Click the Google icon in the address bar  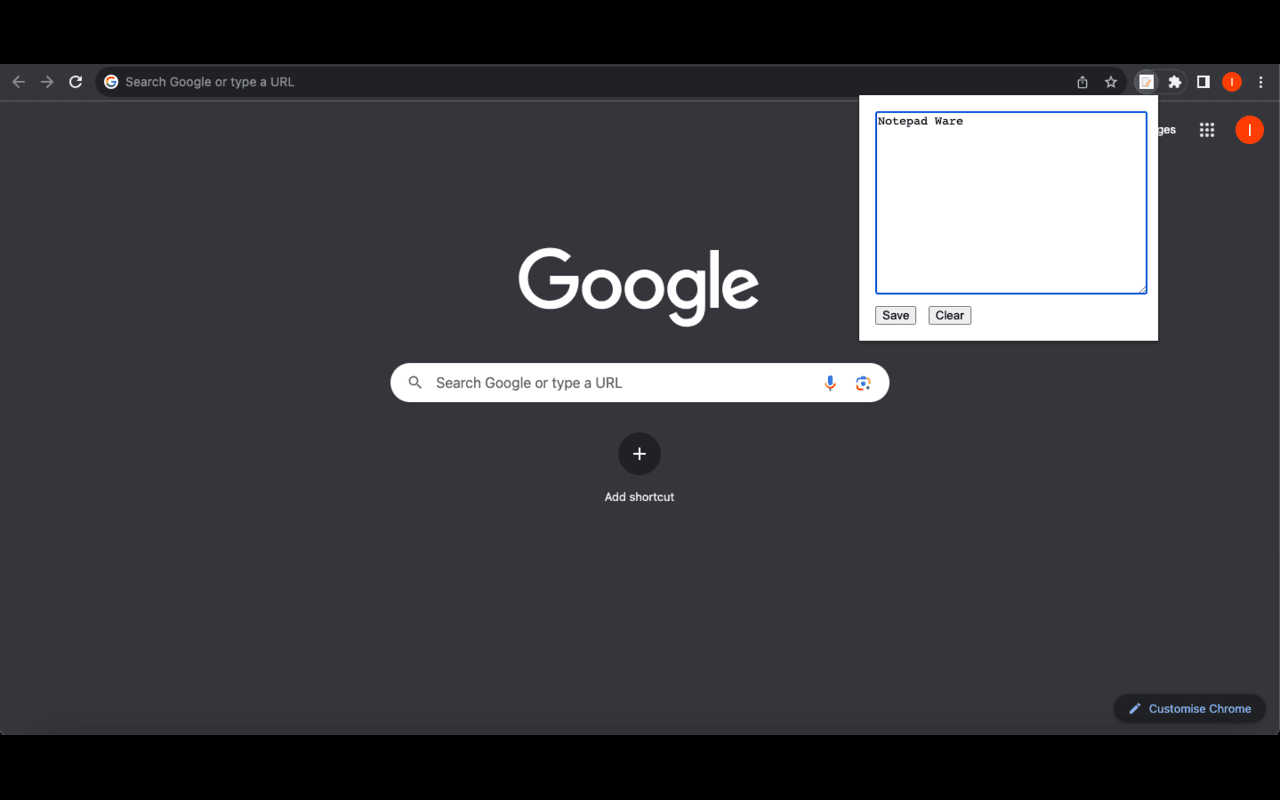111,82
